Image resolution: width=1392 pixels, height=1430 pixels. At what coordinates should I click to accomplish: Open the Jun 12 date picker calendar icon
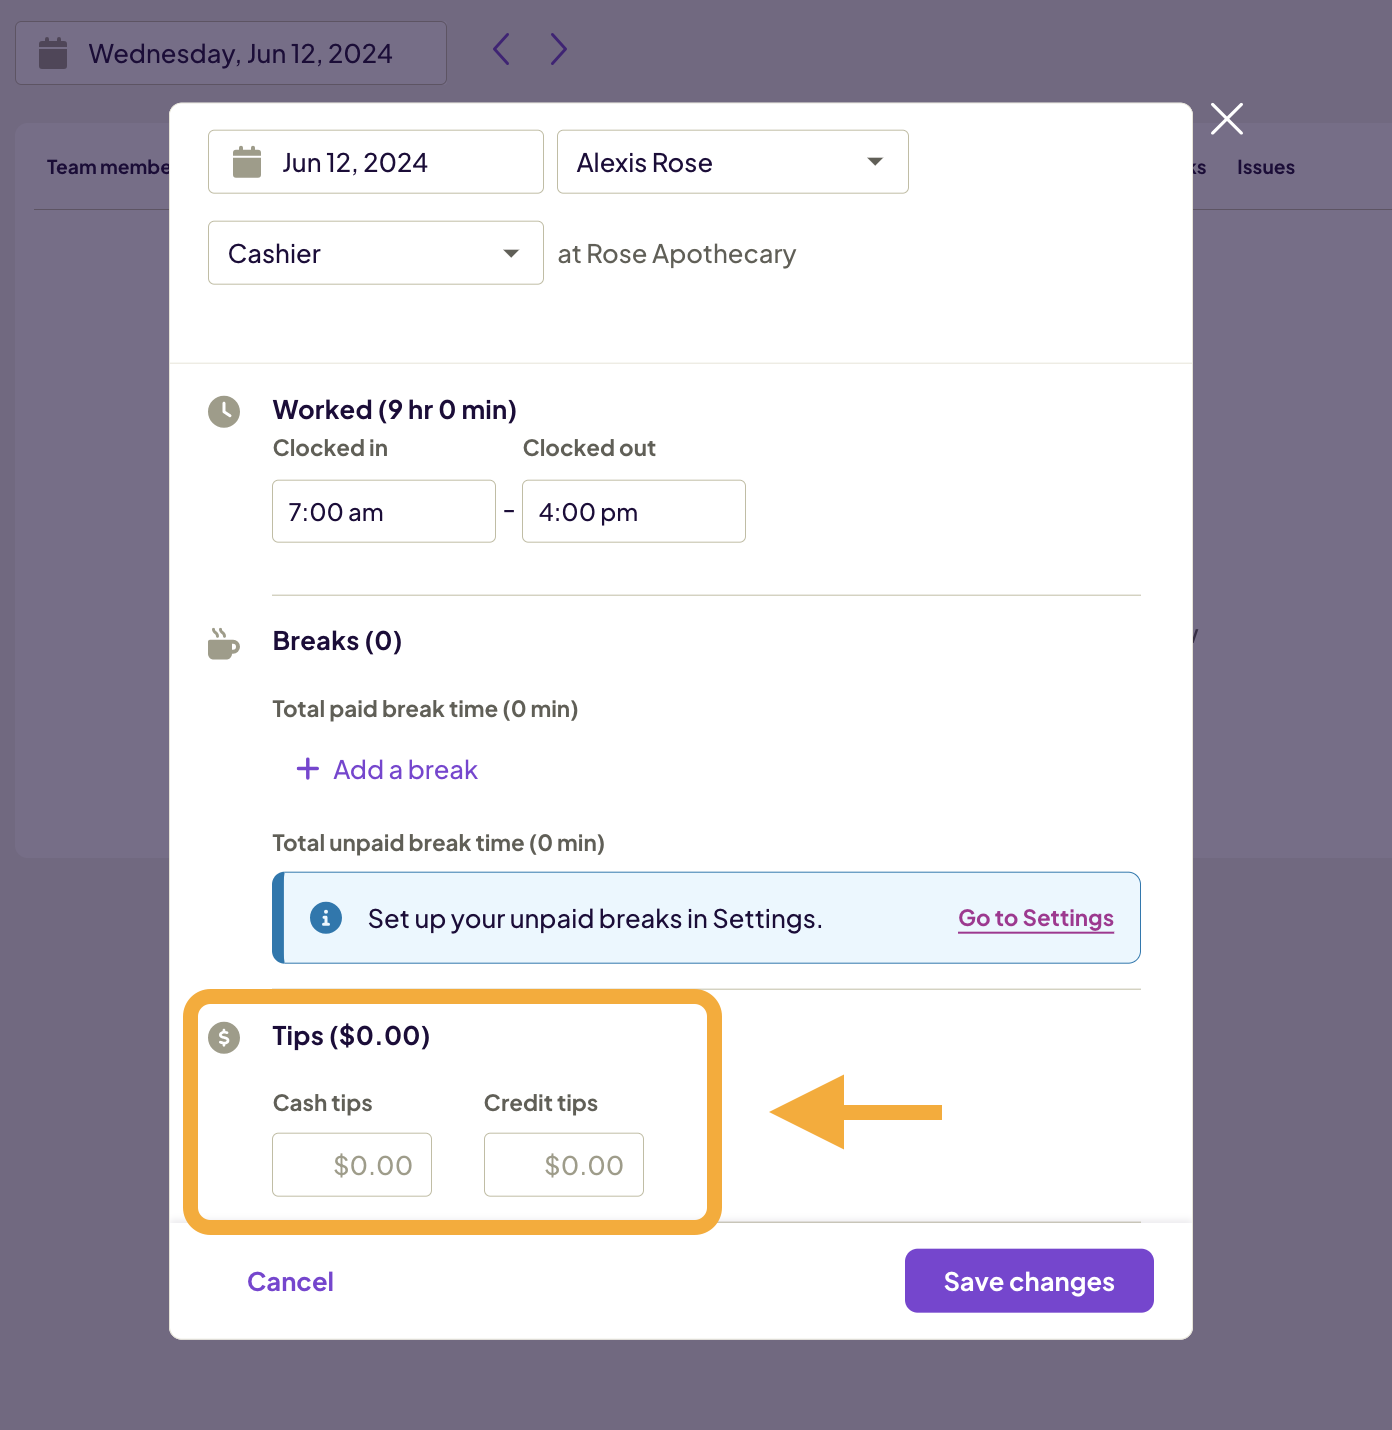(245, 161)
